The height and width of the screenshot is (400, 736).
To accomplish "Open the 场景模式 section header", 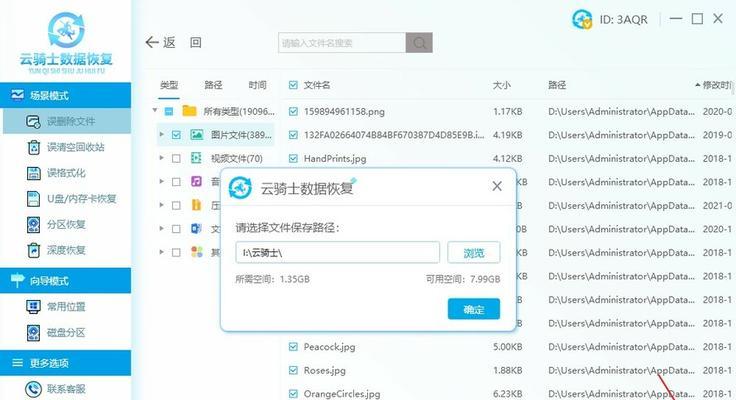I will point(66,95).
